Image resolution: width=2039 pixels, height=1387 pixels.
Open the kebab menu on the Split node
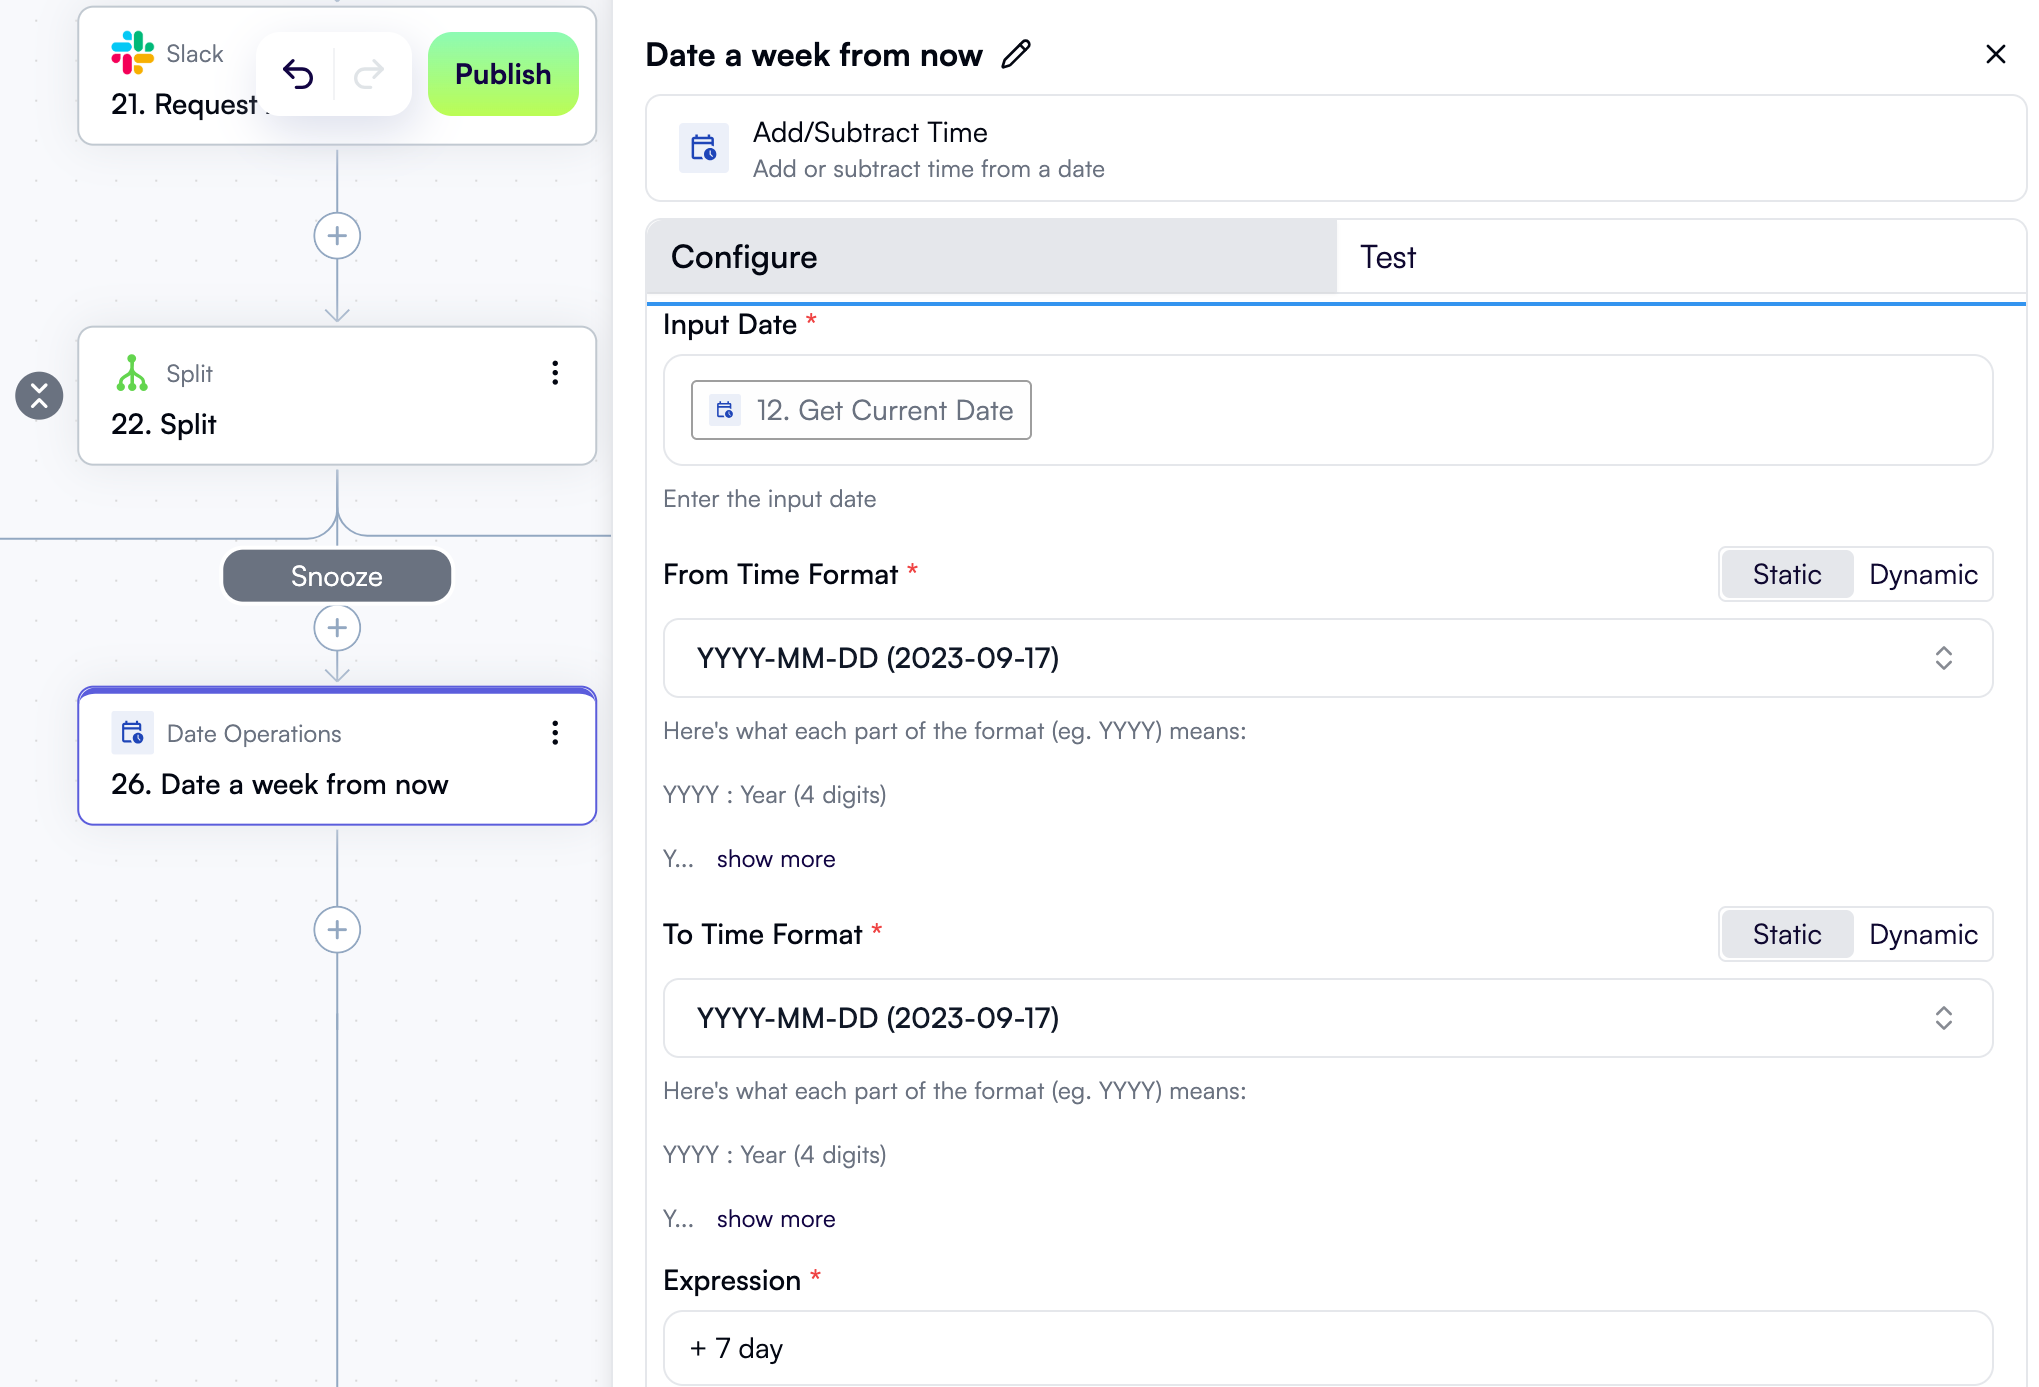[555, 373]
